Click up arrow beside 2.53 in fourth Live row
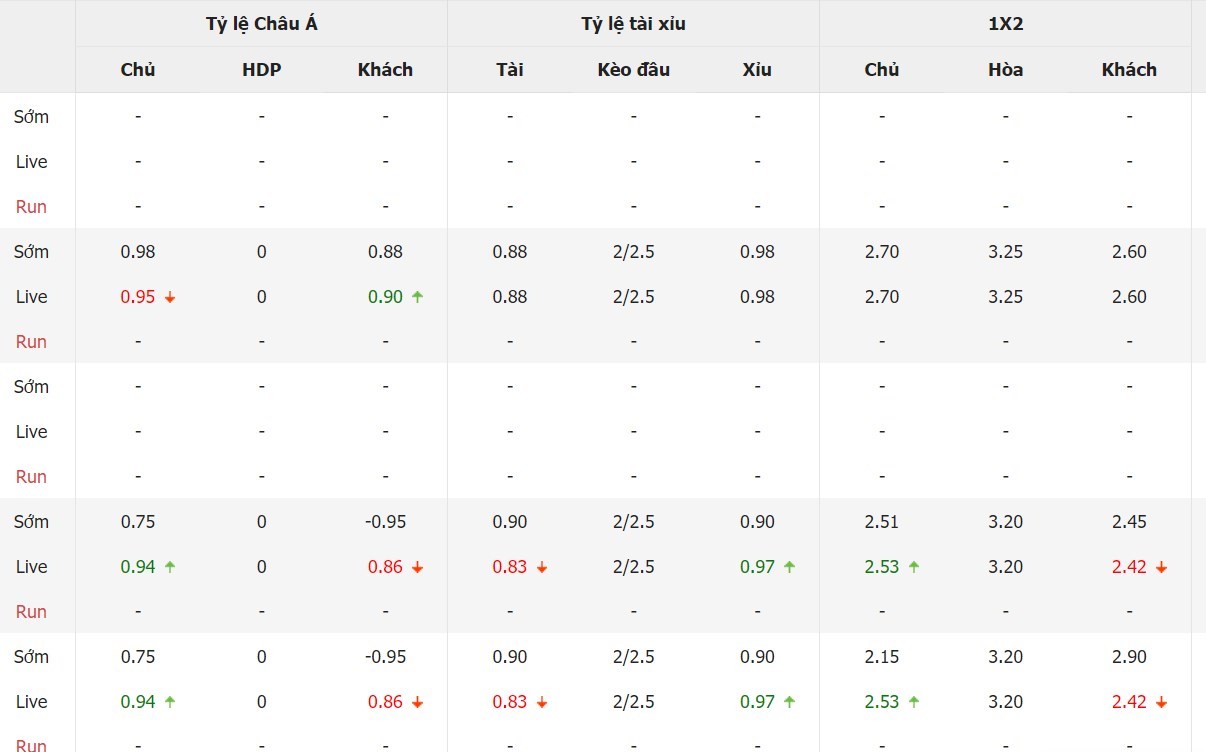Viewport: 1206px width, 752px height. pos(914,567)
